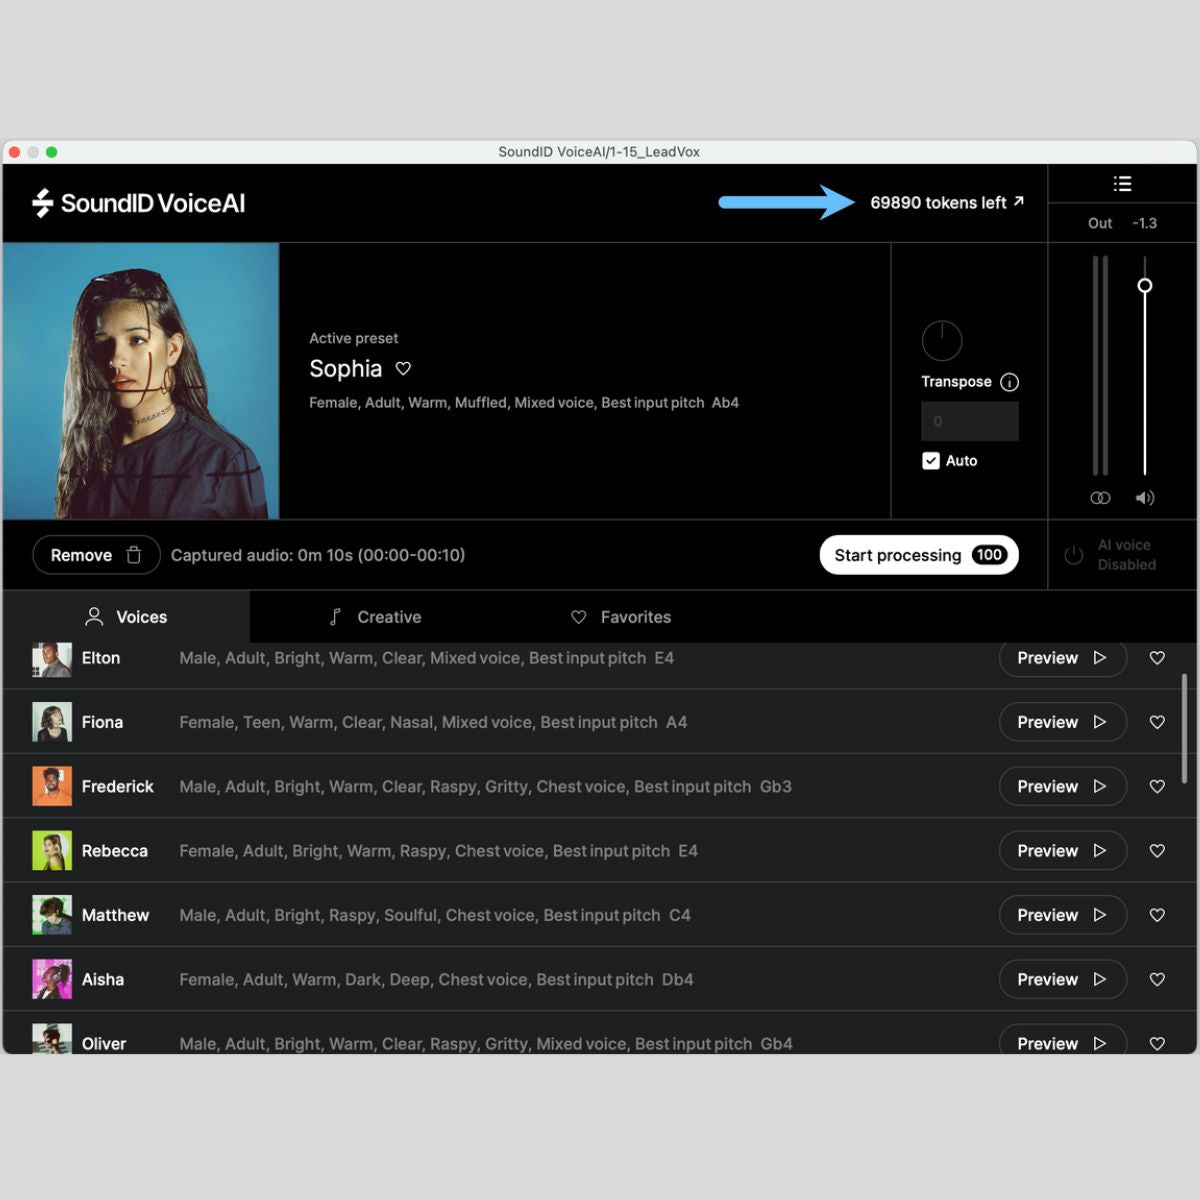Open the menu list icon above Out
The height and width of the screenshot is (1200, 1200).
click(x=1122, y=184)
